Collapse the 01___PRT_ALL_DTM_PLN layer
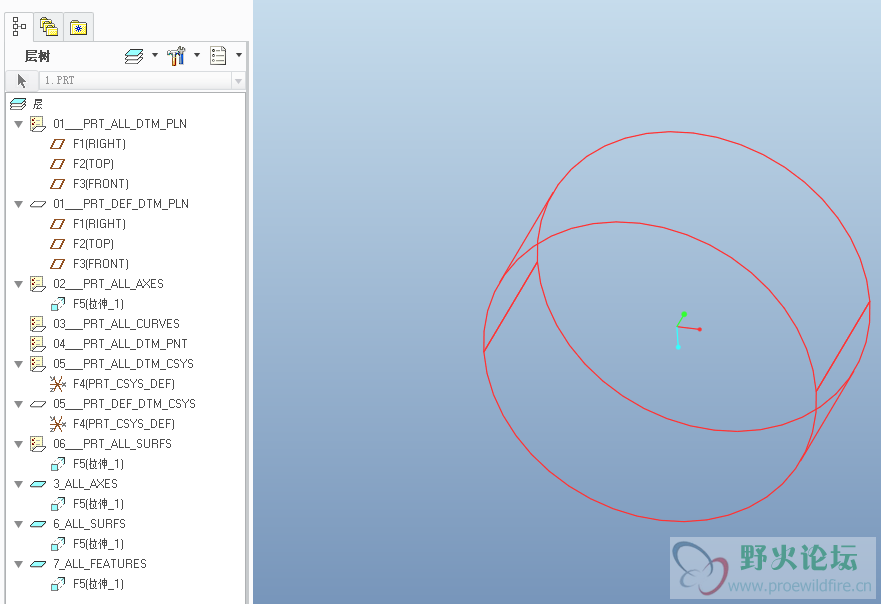 coord(19,124)
